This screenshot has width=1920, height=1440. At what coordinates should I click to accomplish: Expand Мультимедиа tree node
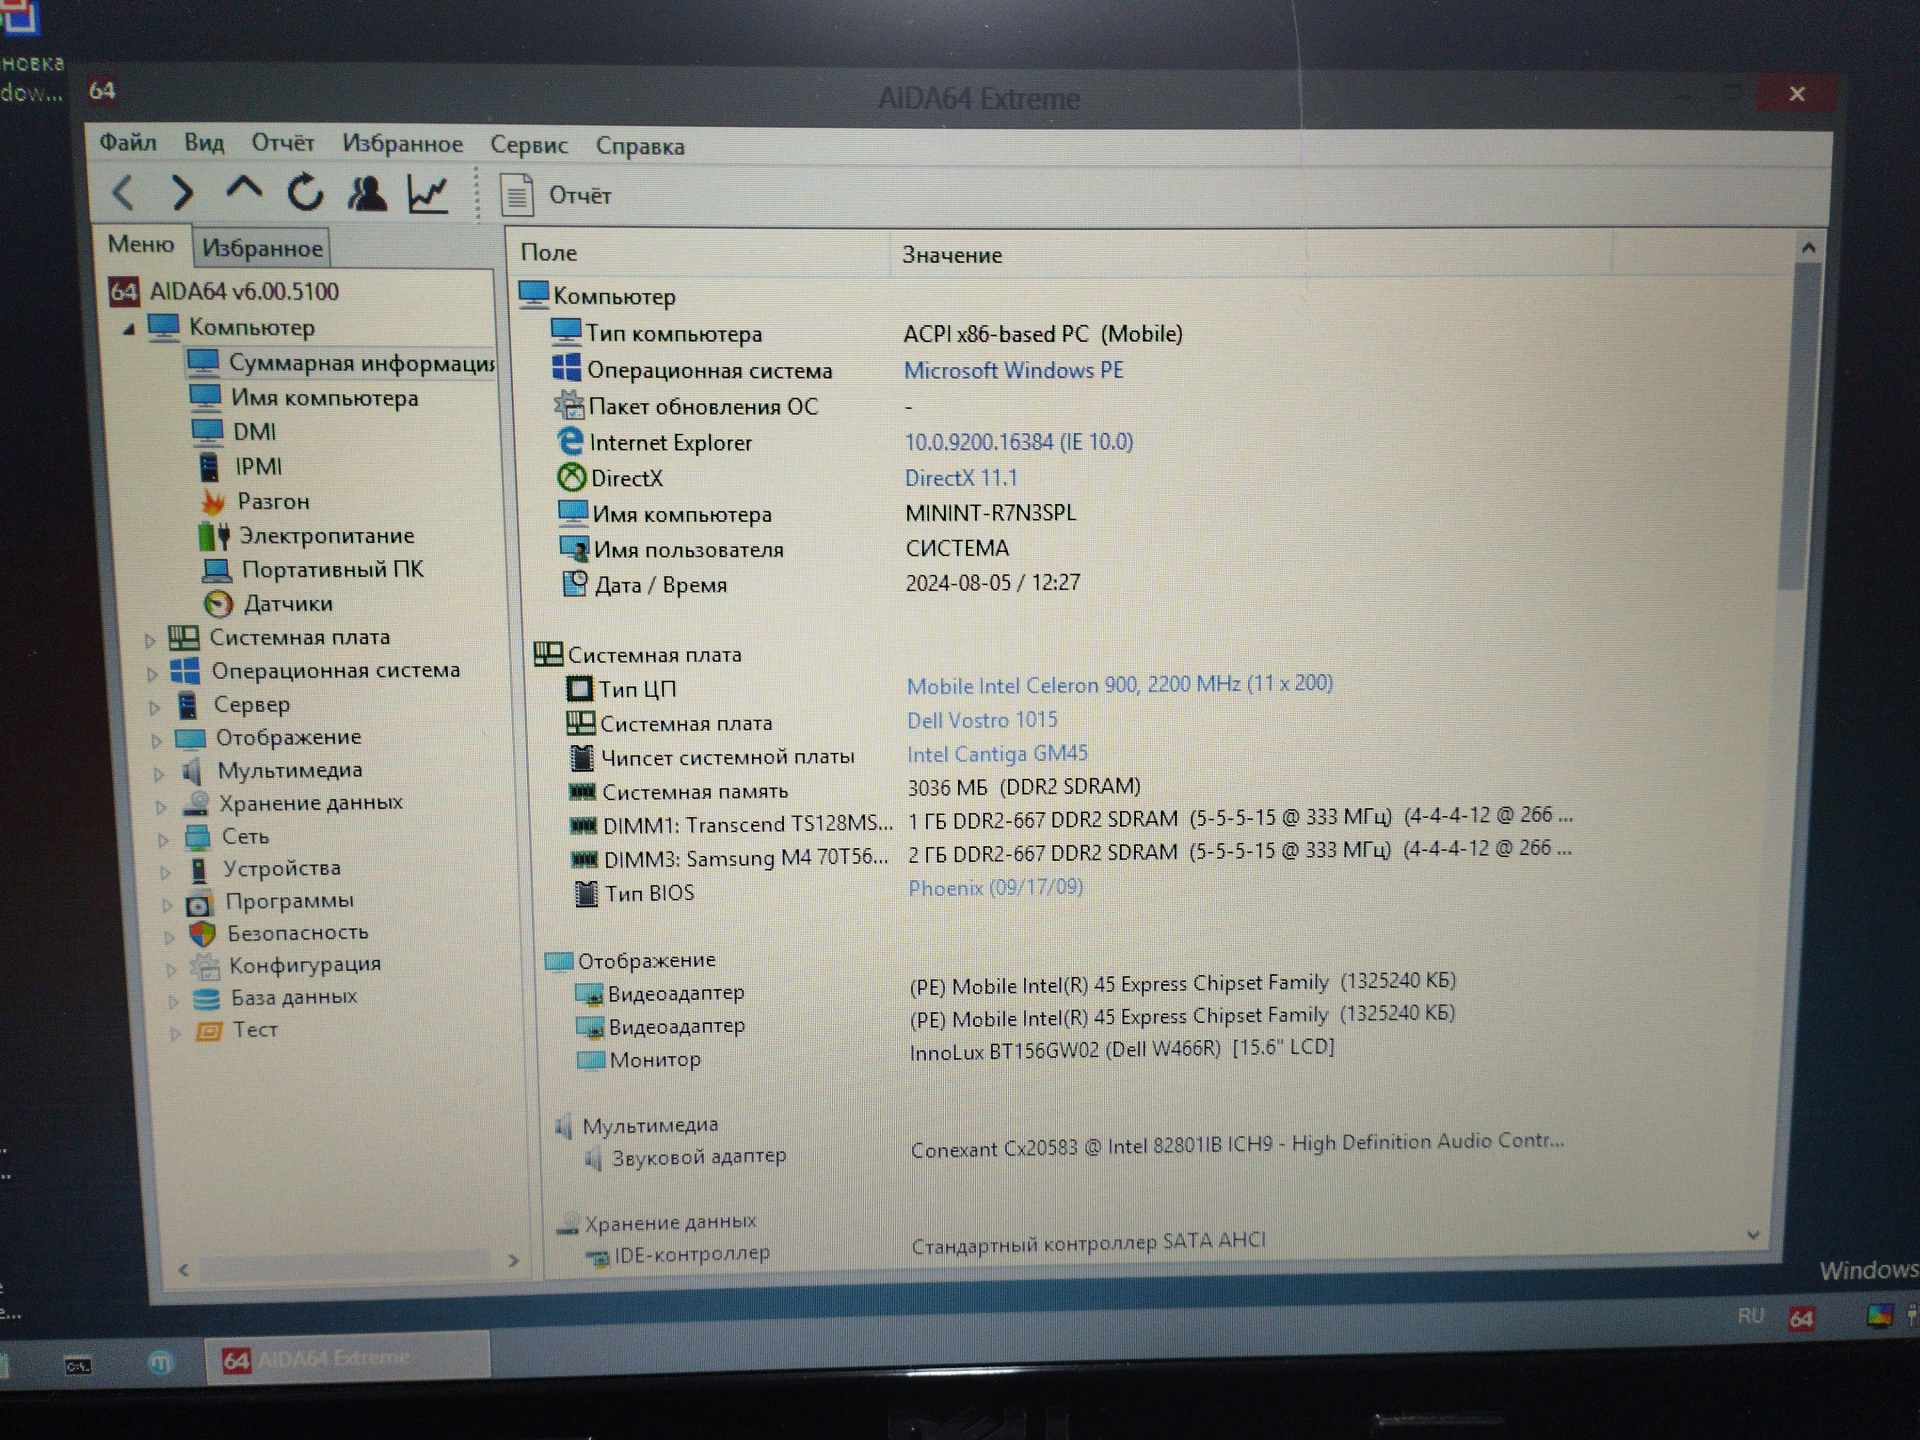(159, 773)
